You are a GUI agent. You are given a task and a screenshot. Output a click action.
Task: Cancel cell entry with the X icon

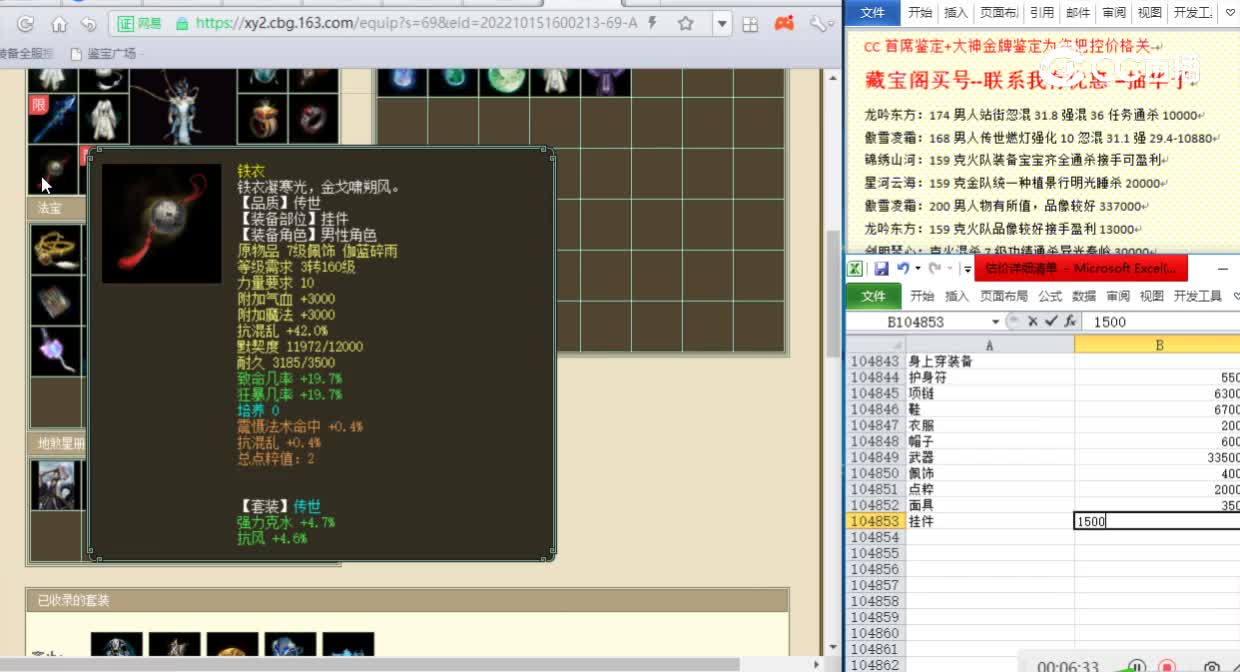tap(1033, 322)
